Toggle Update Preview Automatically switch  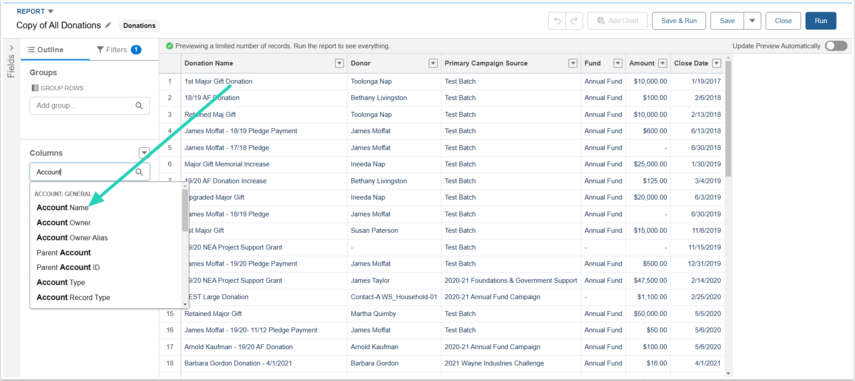coord(836,46)
